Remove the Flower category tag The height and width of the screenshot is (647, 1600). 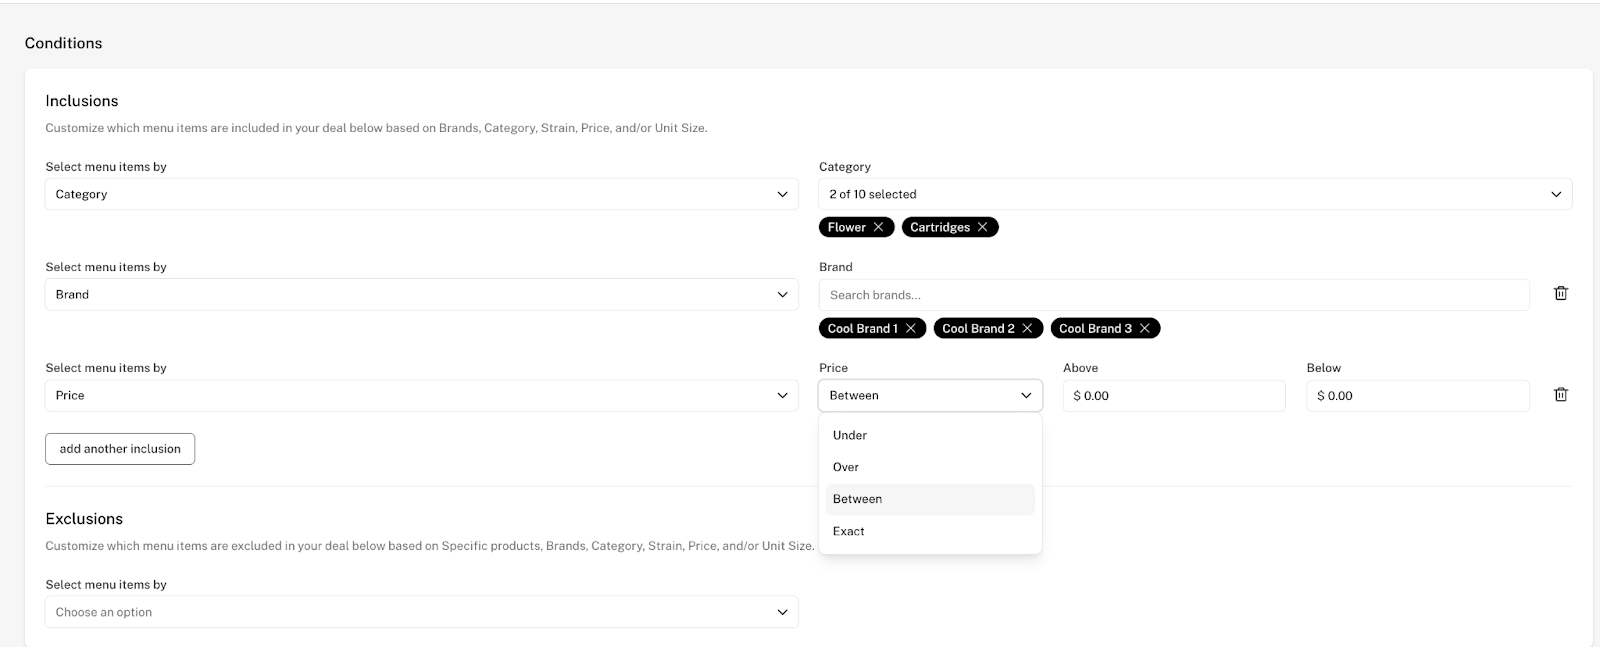(x=878, y=227)
